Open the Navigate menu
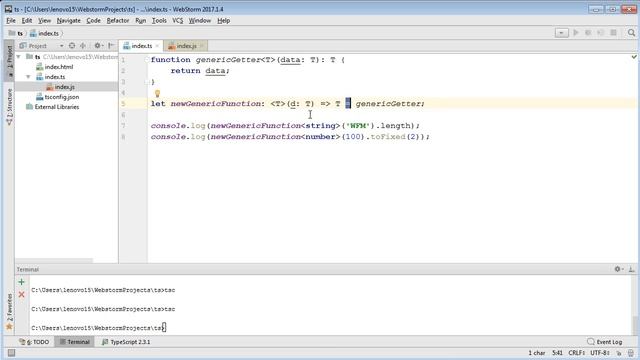The height and width of the screenshot is (360, 640). [69, 20]
